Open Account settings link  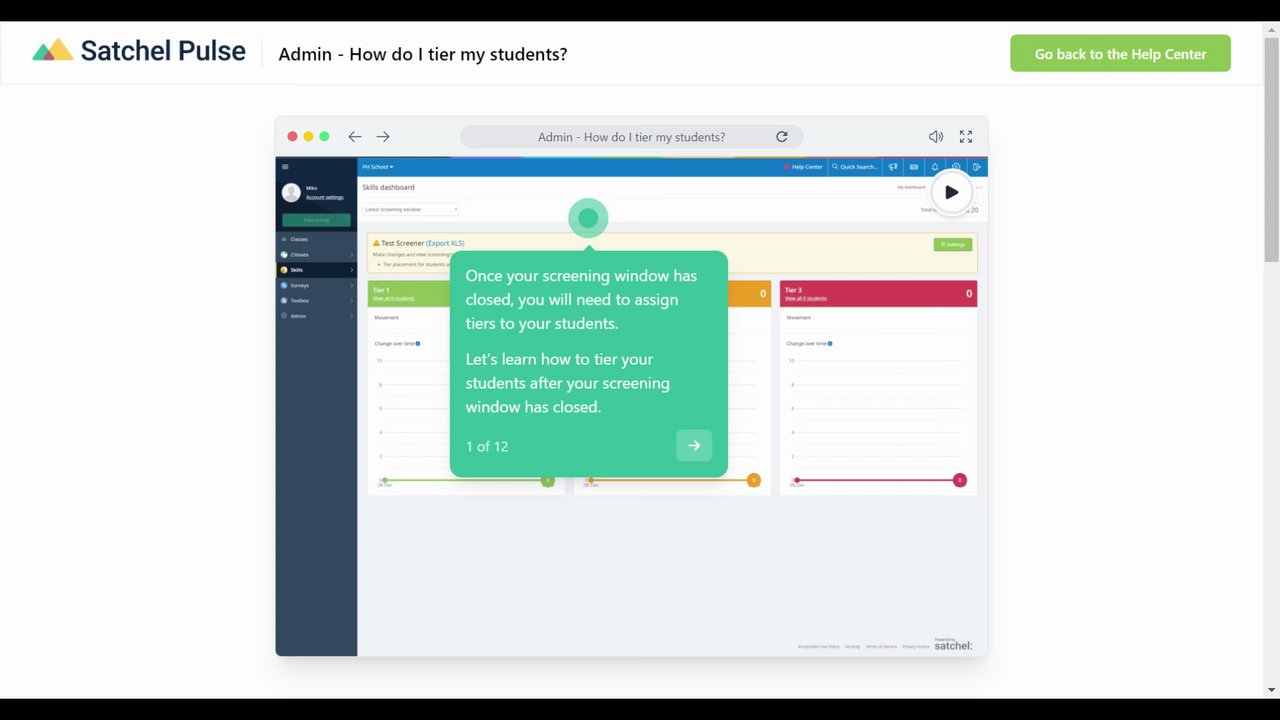click(x=324, y=197)
